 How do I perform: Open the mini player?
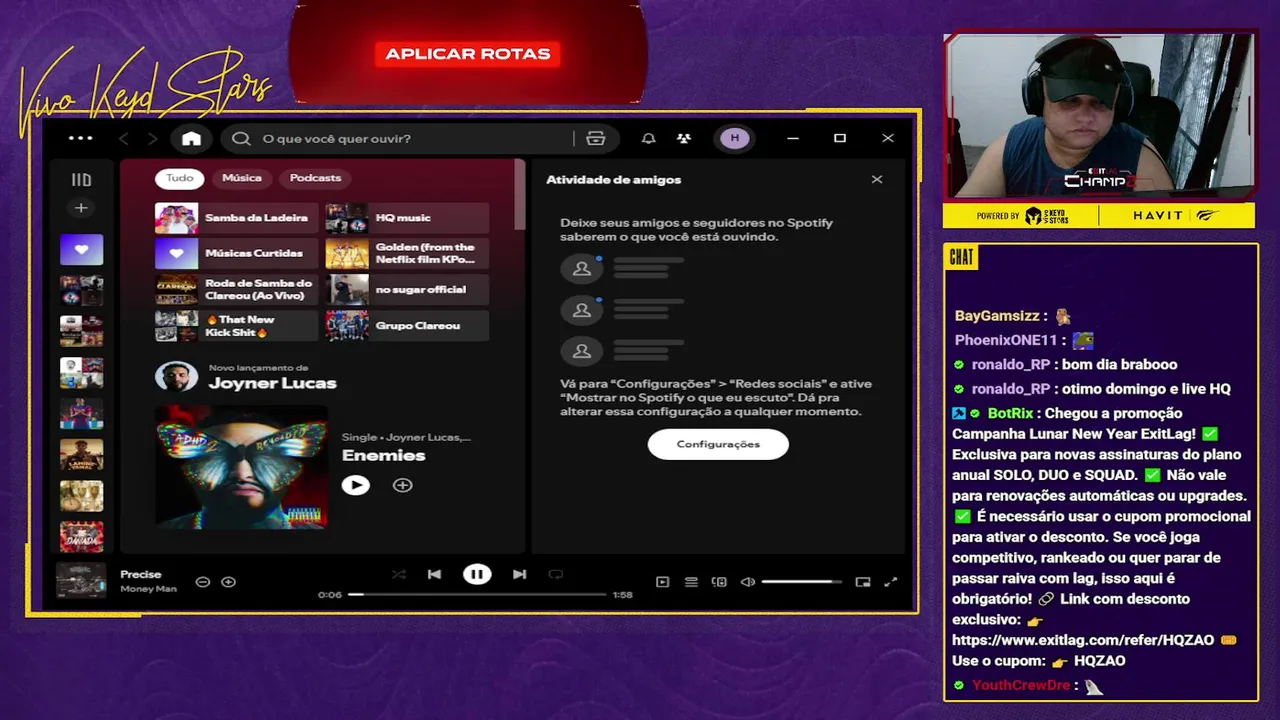click(863, 581)
